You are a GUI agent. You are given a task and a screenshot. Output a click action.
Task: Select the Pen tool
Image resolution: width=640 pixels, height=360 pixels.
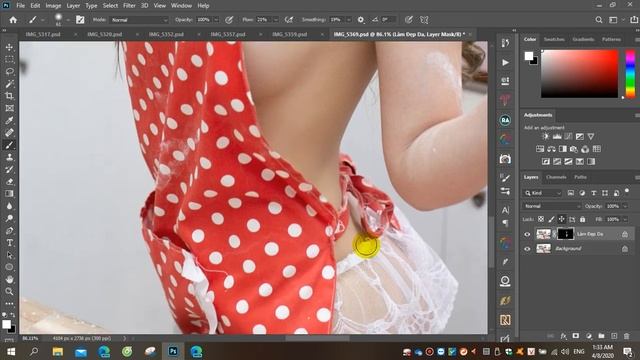tap(9, 231)
